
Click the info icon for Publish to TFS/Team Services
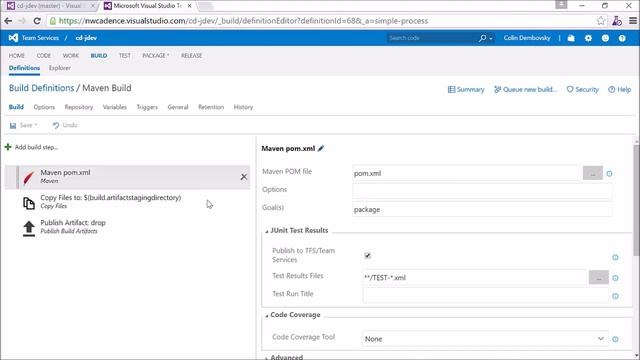[615, 257]
